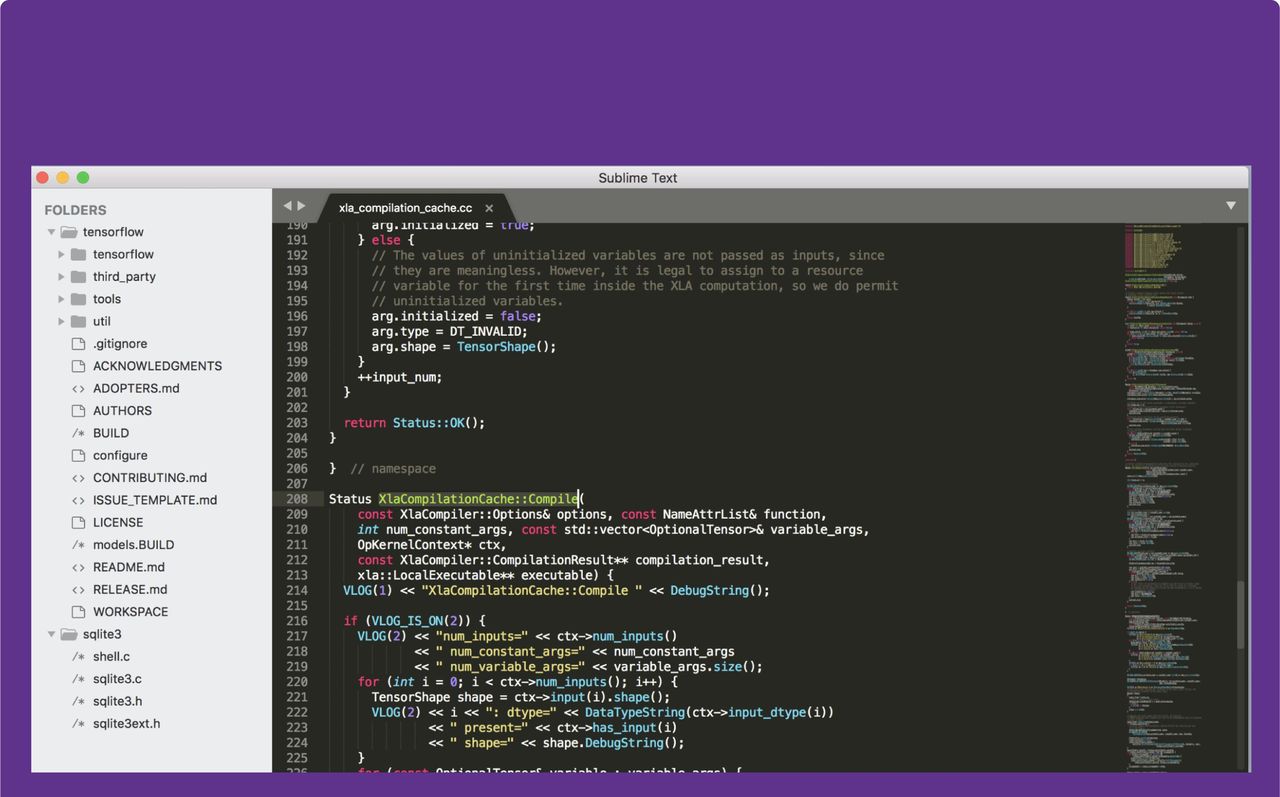
Task: Place cursor on 'return Status::OK();' line
Action: tap(414, 423)
